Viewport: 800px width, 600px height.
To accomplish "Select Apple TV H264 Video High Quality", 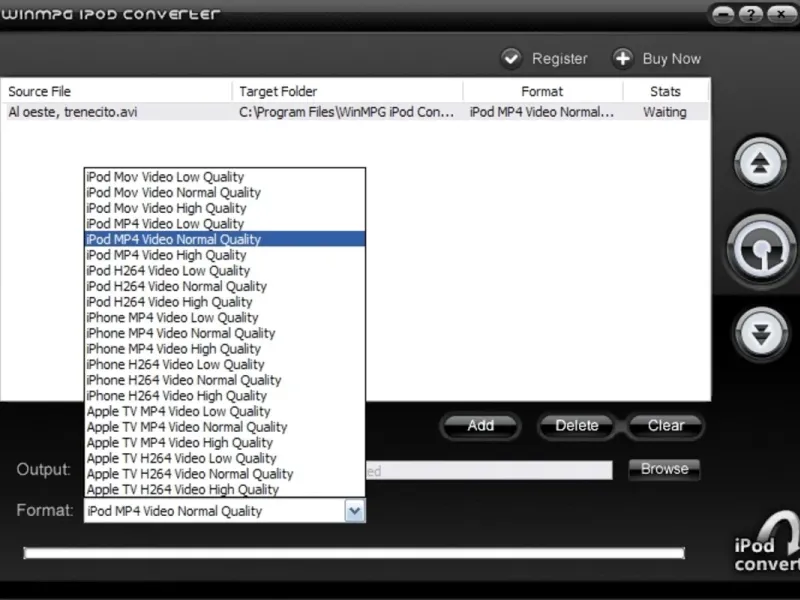I will tap(224, 489).
